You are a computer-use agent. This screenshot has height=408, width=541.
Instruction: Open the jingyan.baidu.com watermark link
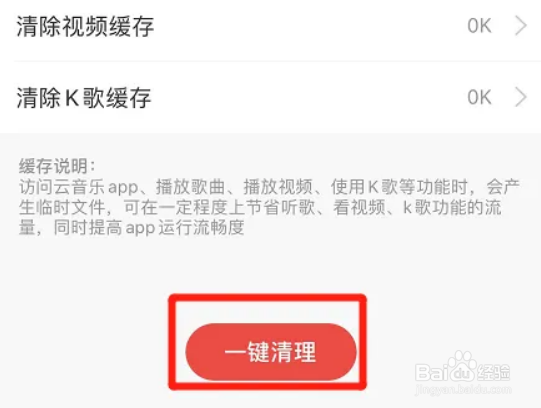pyautogui.click(x=463, y=390)
